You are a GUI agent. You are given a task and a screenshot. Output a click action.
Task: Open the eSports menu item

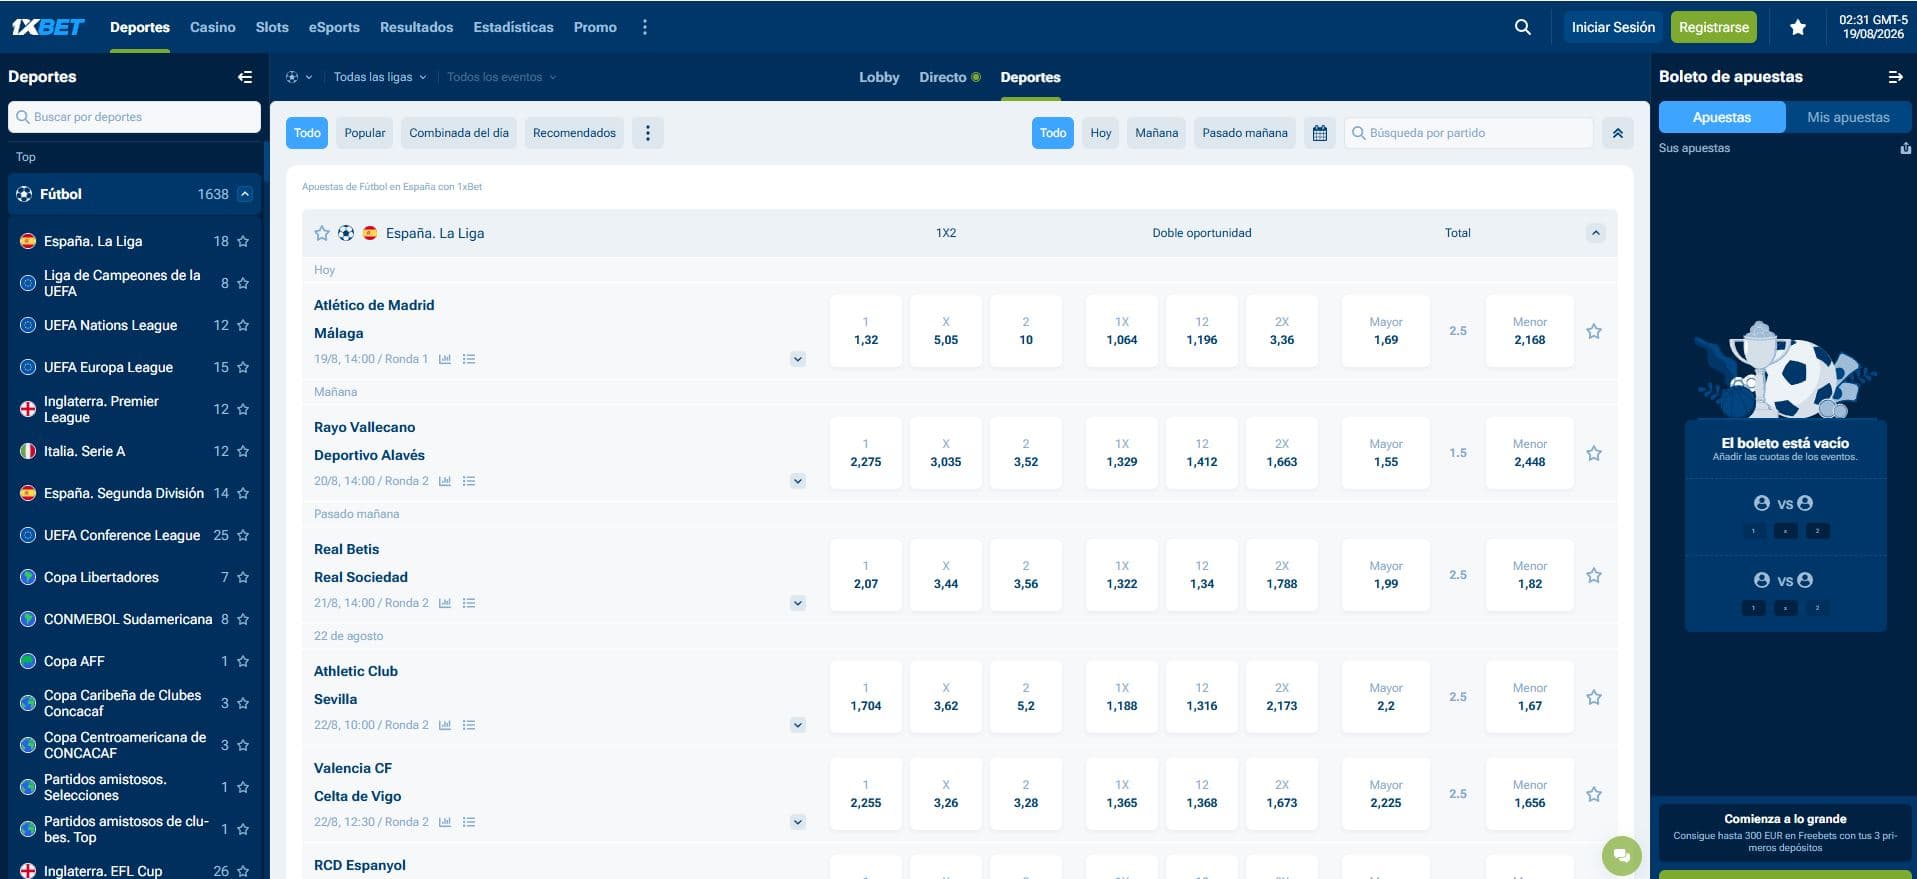coord(334,27)
